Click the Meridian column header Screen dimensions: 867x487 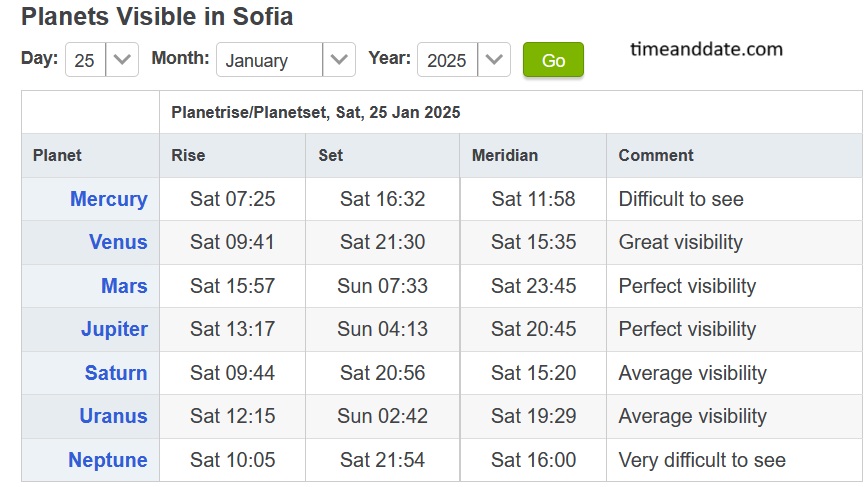[505, 155]
